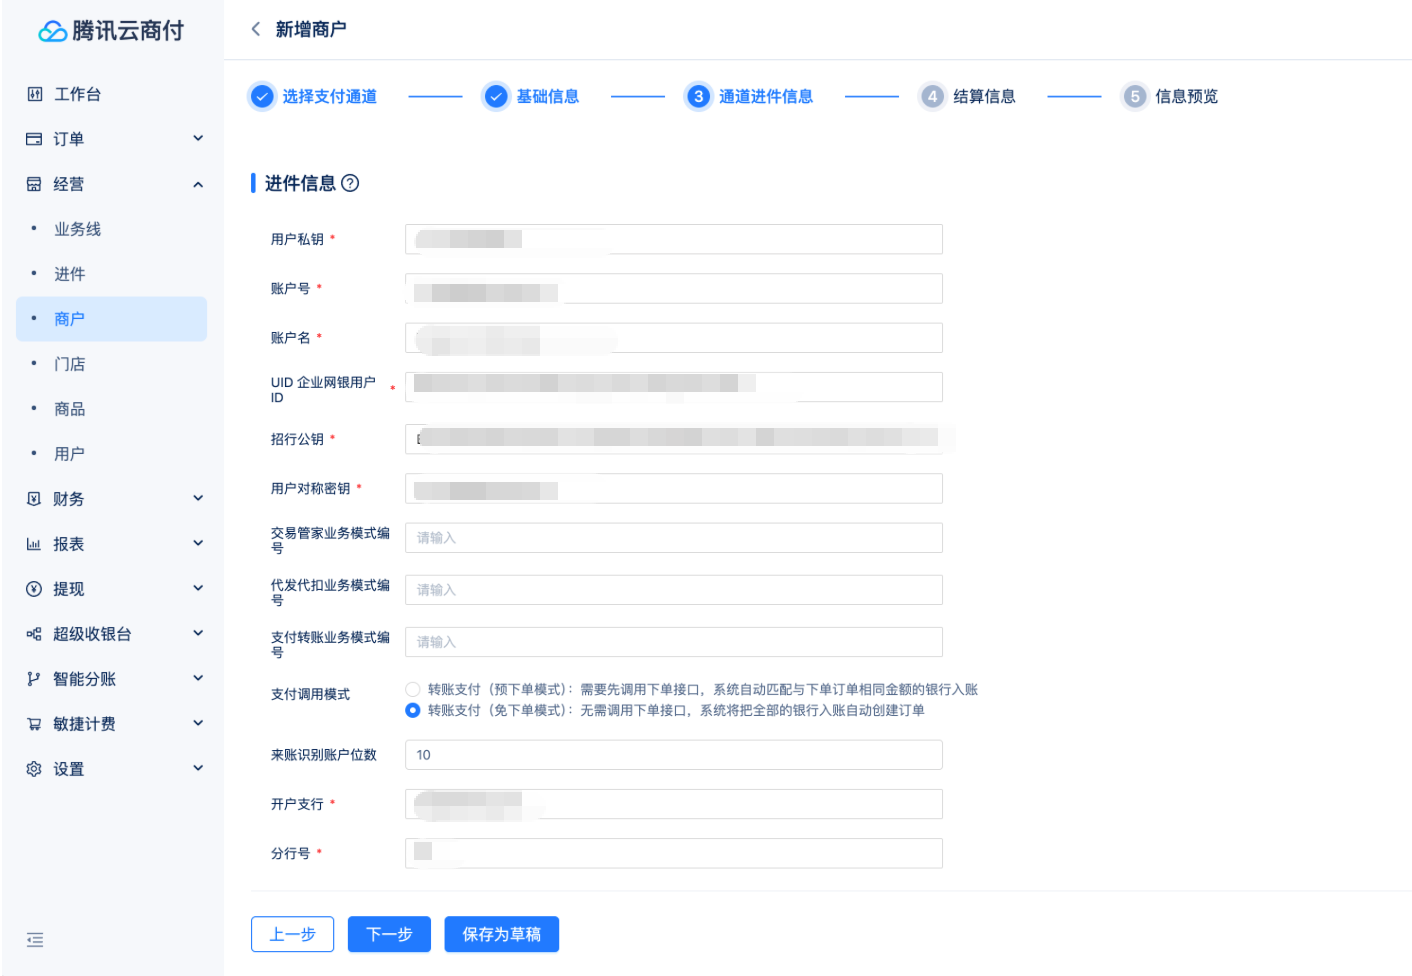The image size is (1412, 976).
Task: Click the 智能分账 branch icon
Action: tap(34, 679)
